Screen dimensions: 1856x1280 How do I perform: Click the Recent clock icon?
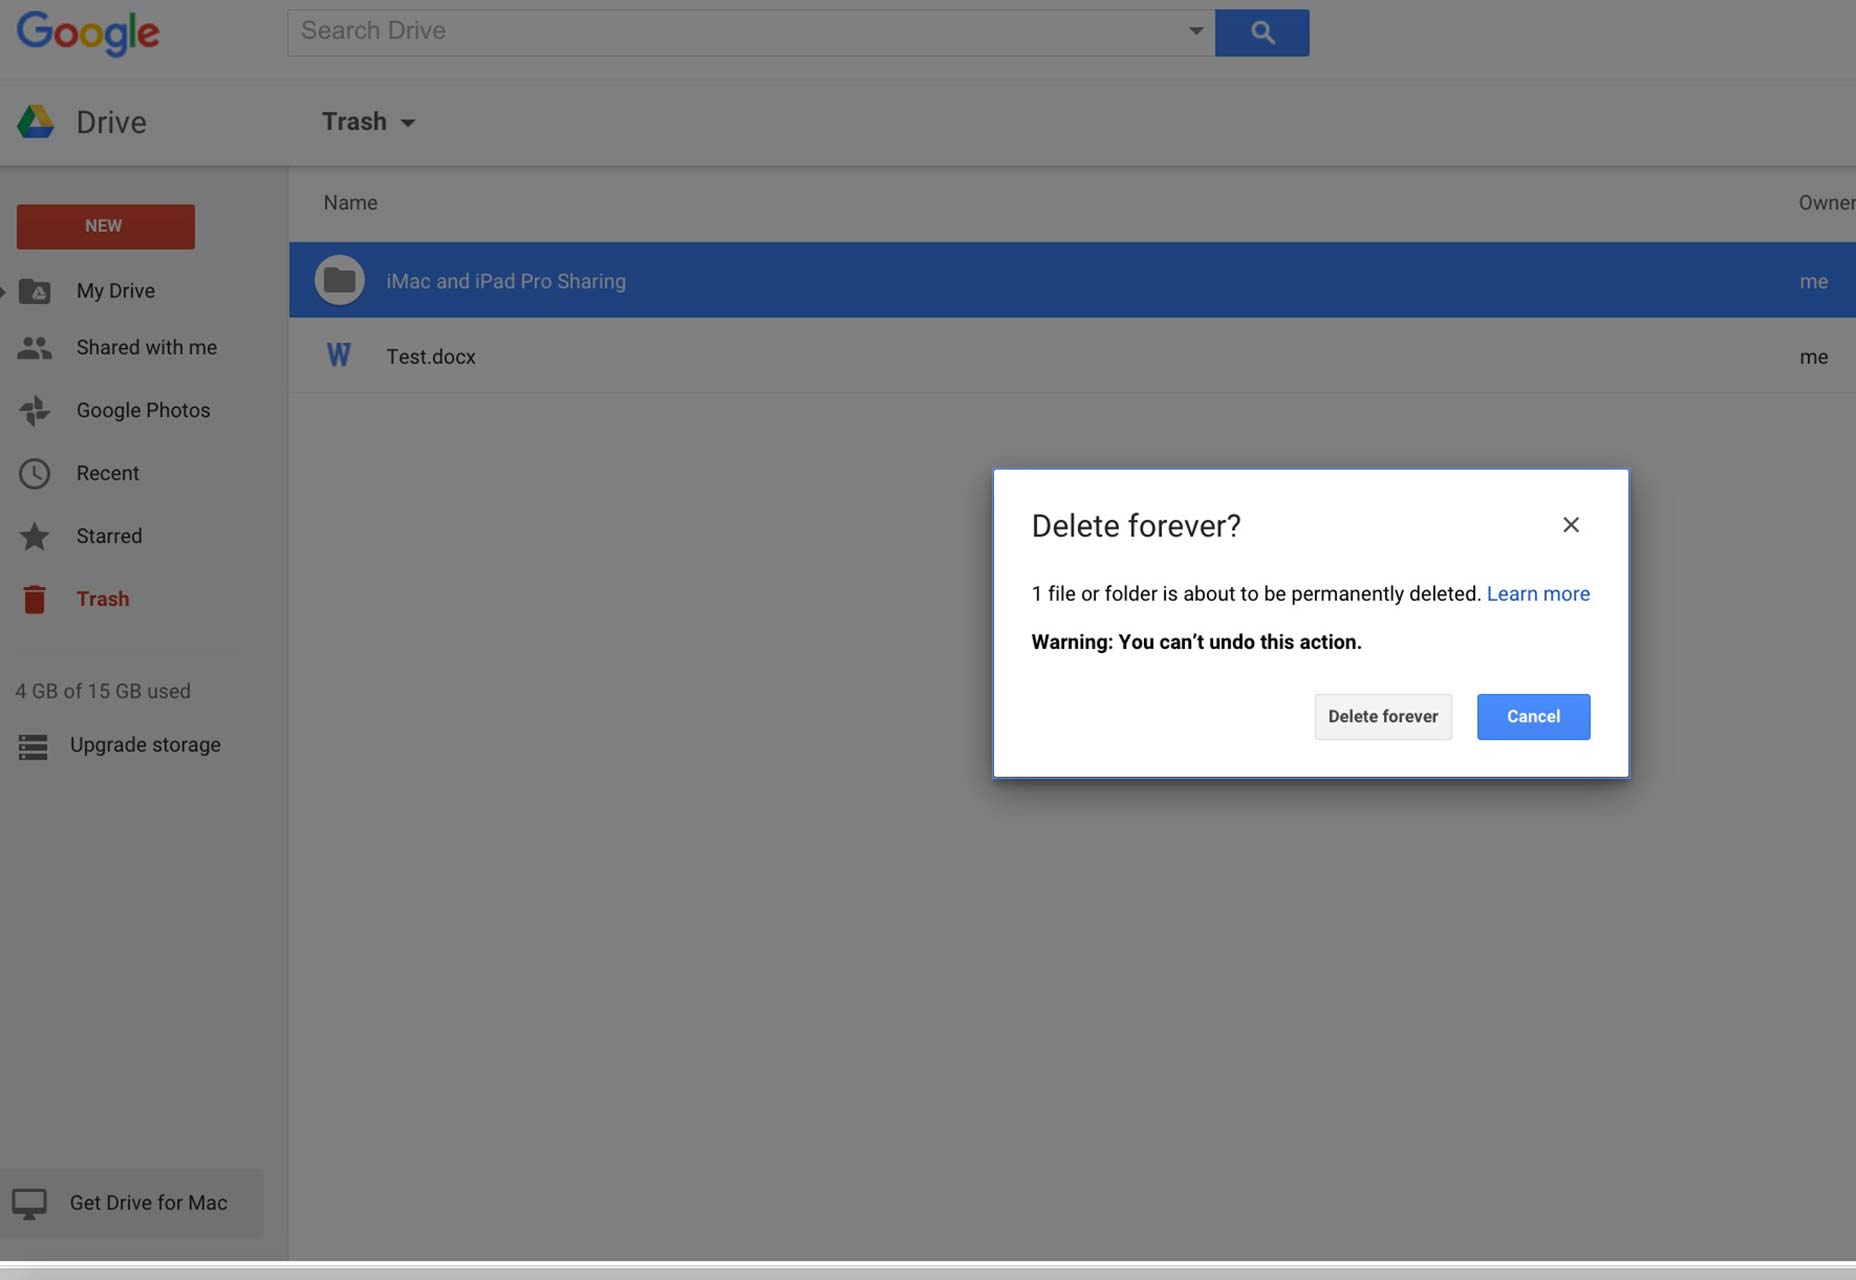click(35, 473)
